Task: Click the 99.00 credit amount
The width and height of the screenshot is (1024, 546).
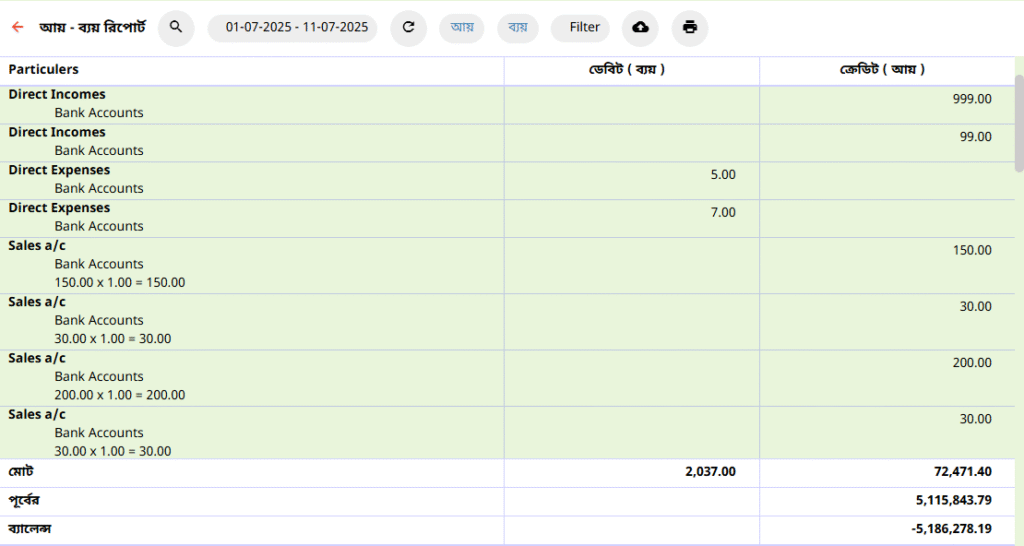Action: click(975, 137)
